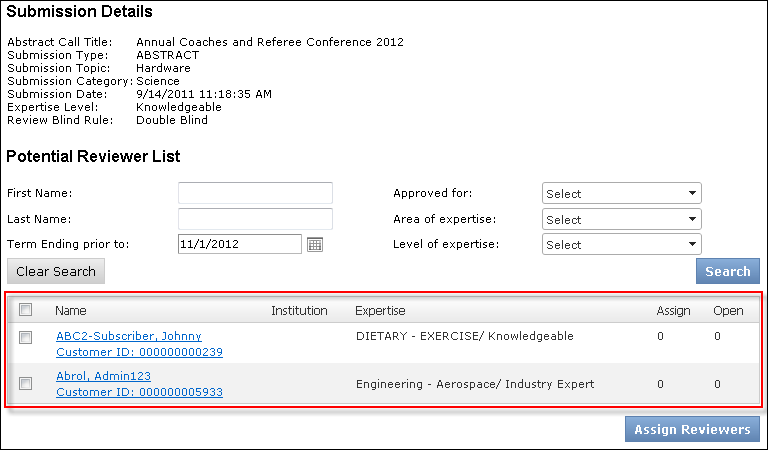Click the Assign column header

click(x=673, y=311)
